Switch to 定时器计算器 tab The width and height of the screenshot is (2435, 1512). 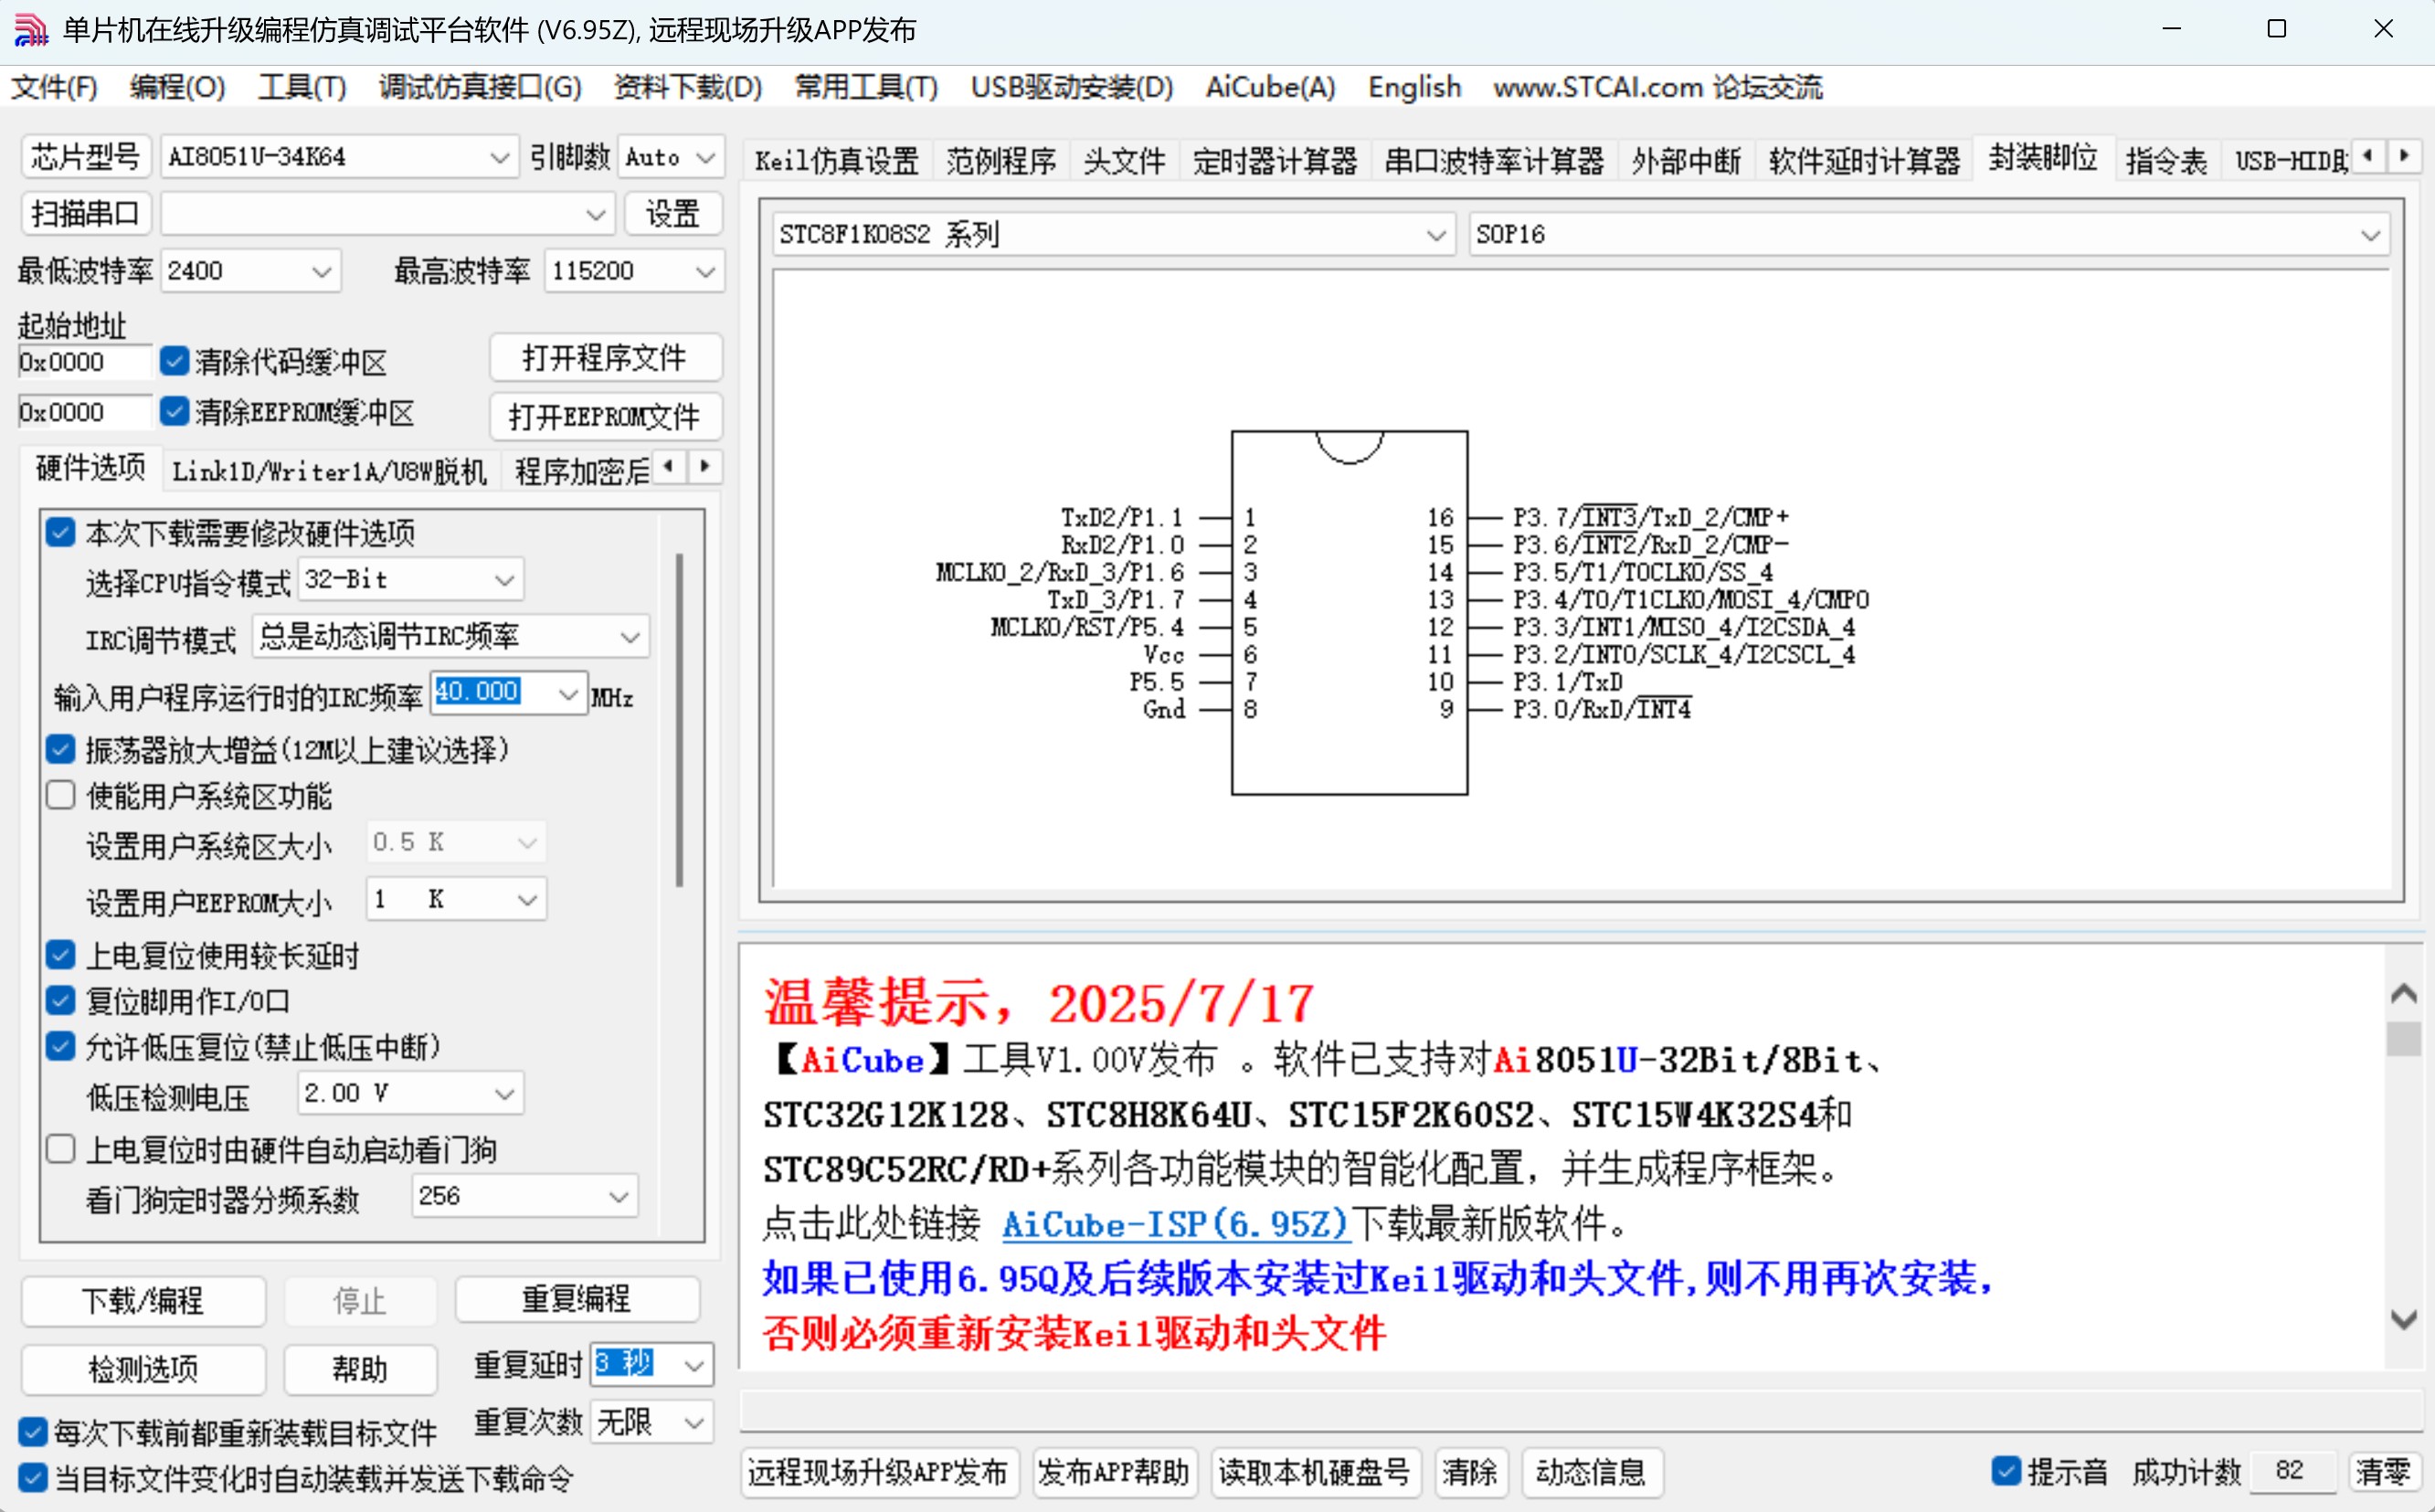(1274, 160)
